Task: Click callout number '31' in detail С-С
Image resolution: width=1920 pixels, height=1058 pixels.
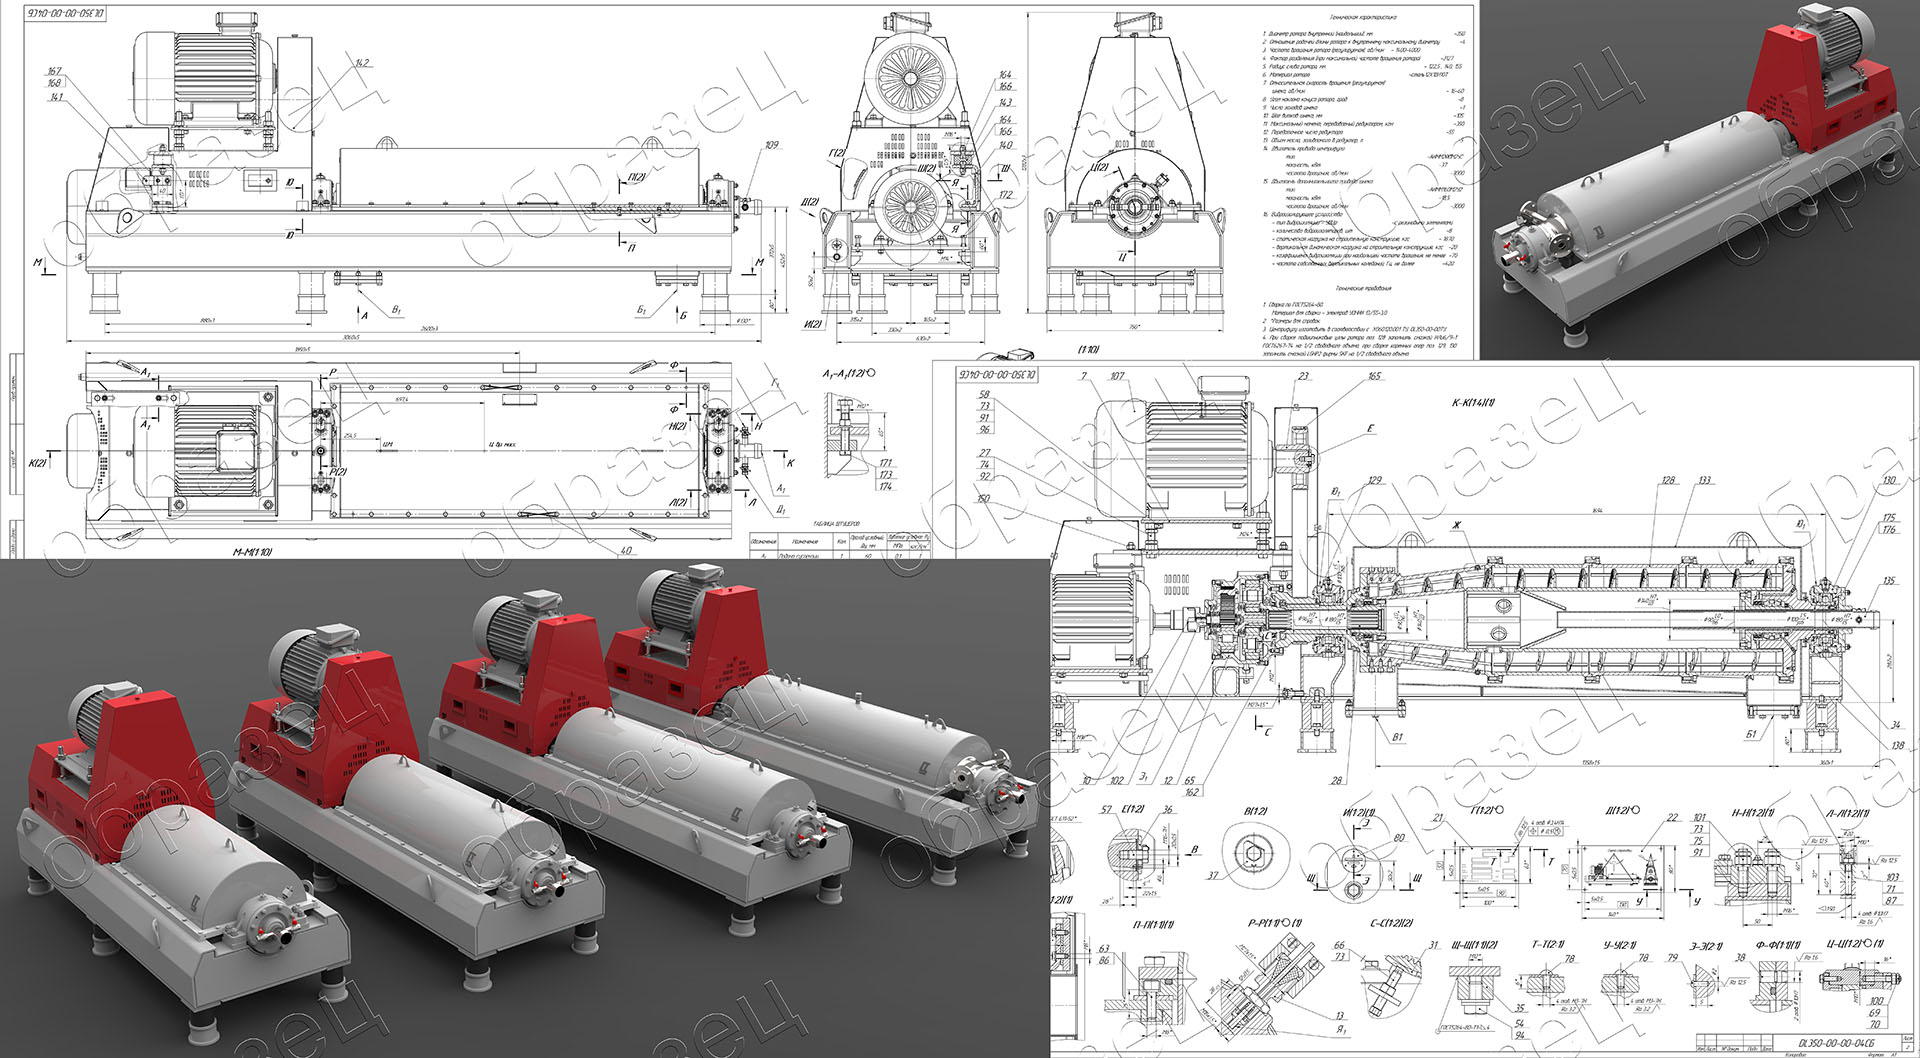Action: (1433, 944)
